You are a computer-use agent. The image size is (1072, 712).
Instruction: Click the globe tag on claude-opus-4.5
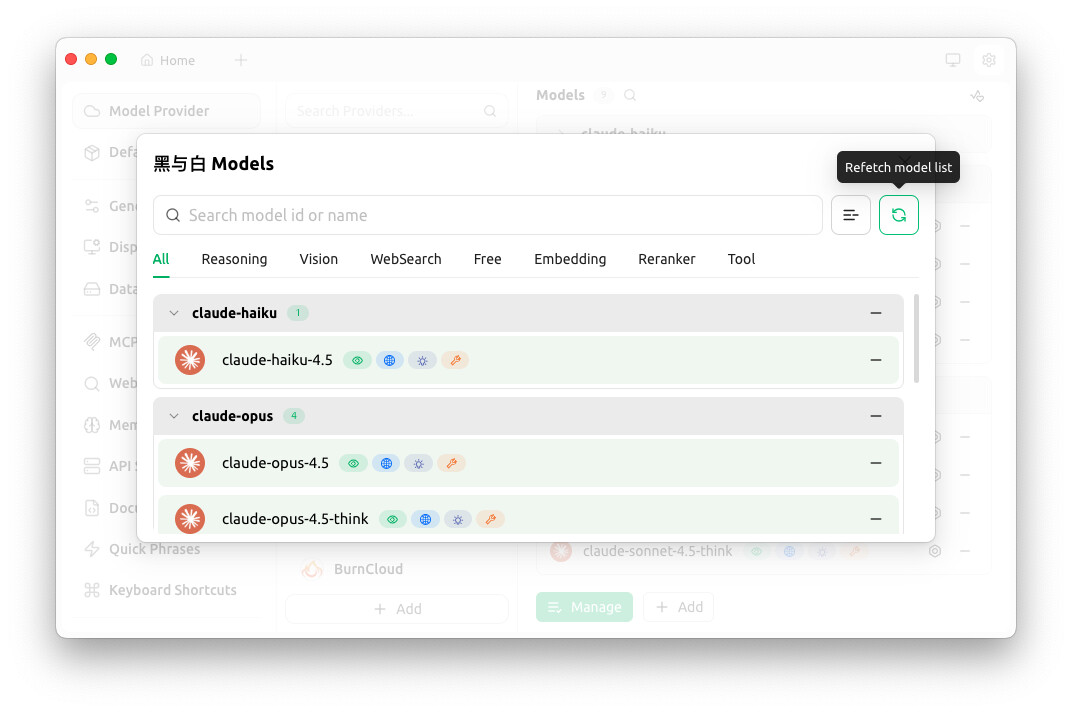click(x=386, y=464)
